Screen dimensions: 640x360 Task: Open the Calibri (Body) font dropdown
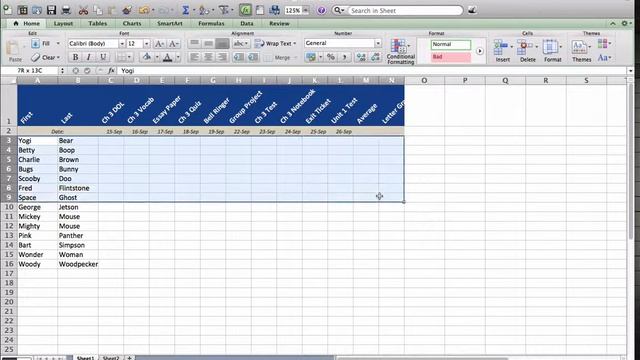coord(122,43)
